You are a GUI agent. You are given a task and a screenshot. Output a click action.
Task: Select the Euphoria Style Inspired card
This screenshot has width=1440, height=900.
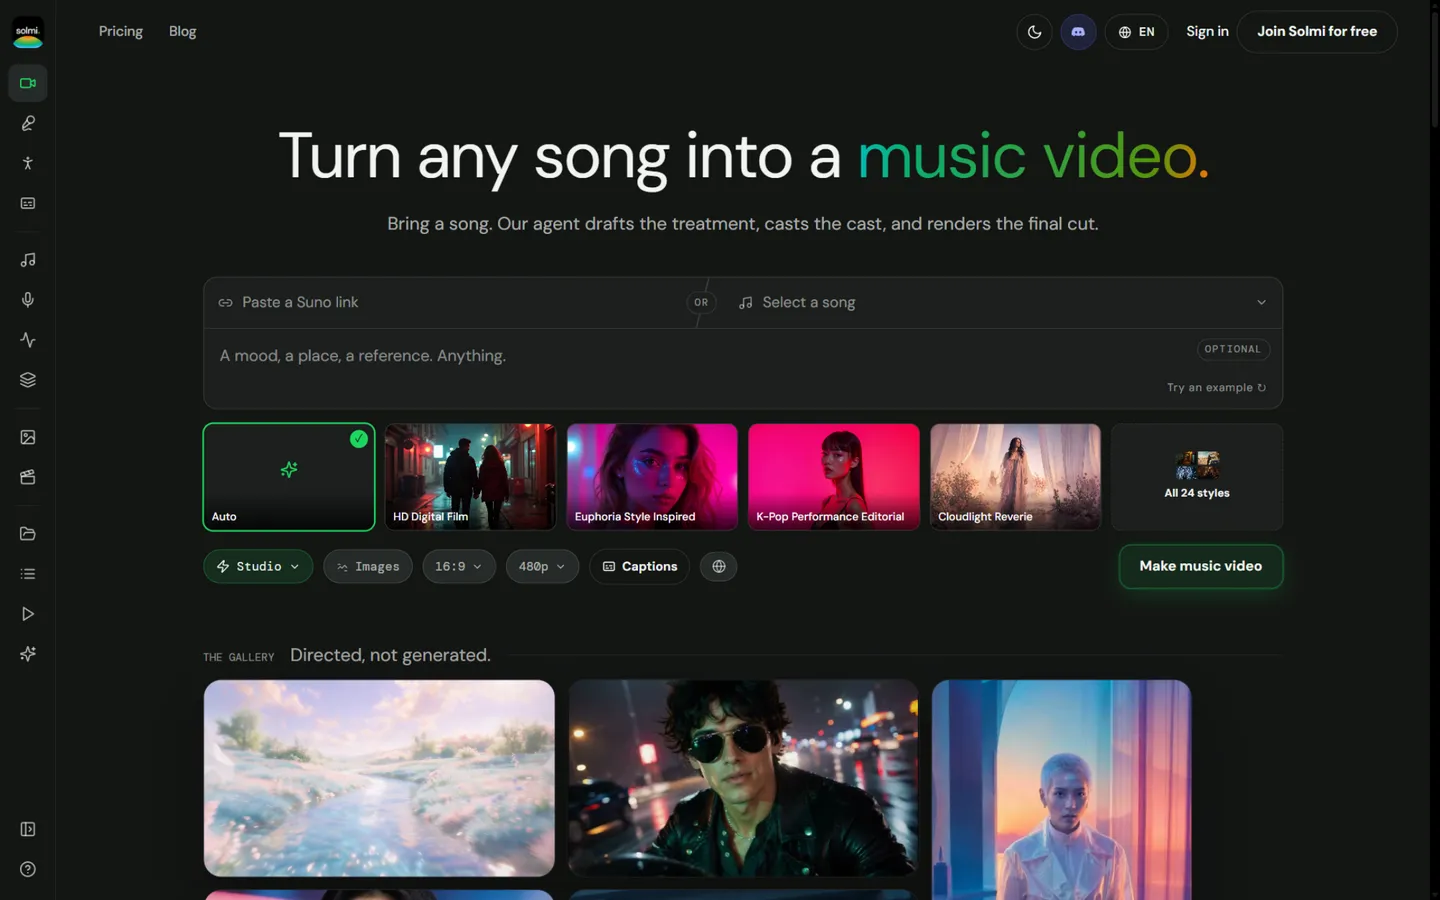(x=652, y=477)
